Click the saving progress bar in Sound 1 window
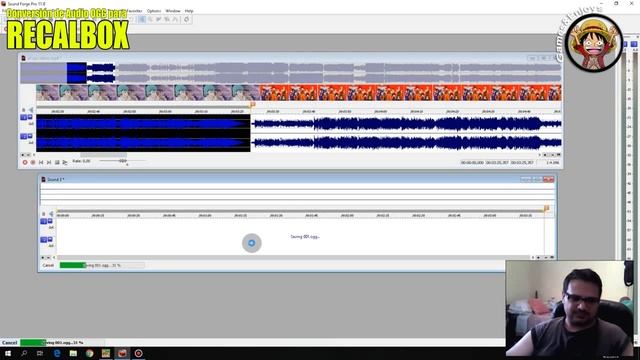Screen dimensions: 640x360 102,265
